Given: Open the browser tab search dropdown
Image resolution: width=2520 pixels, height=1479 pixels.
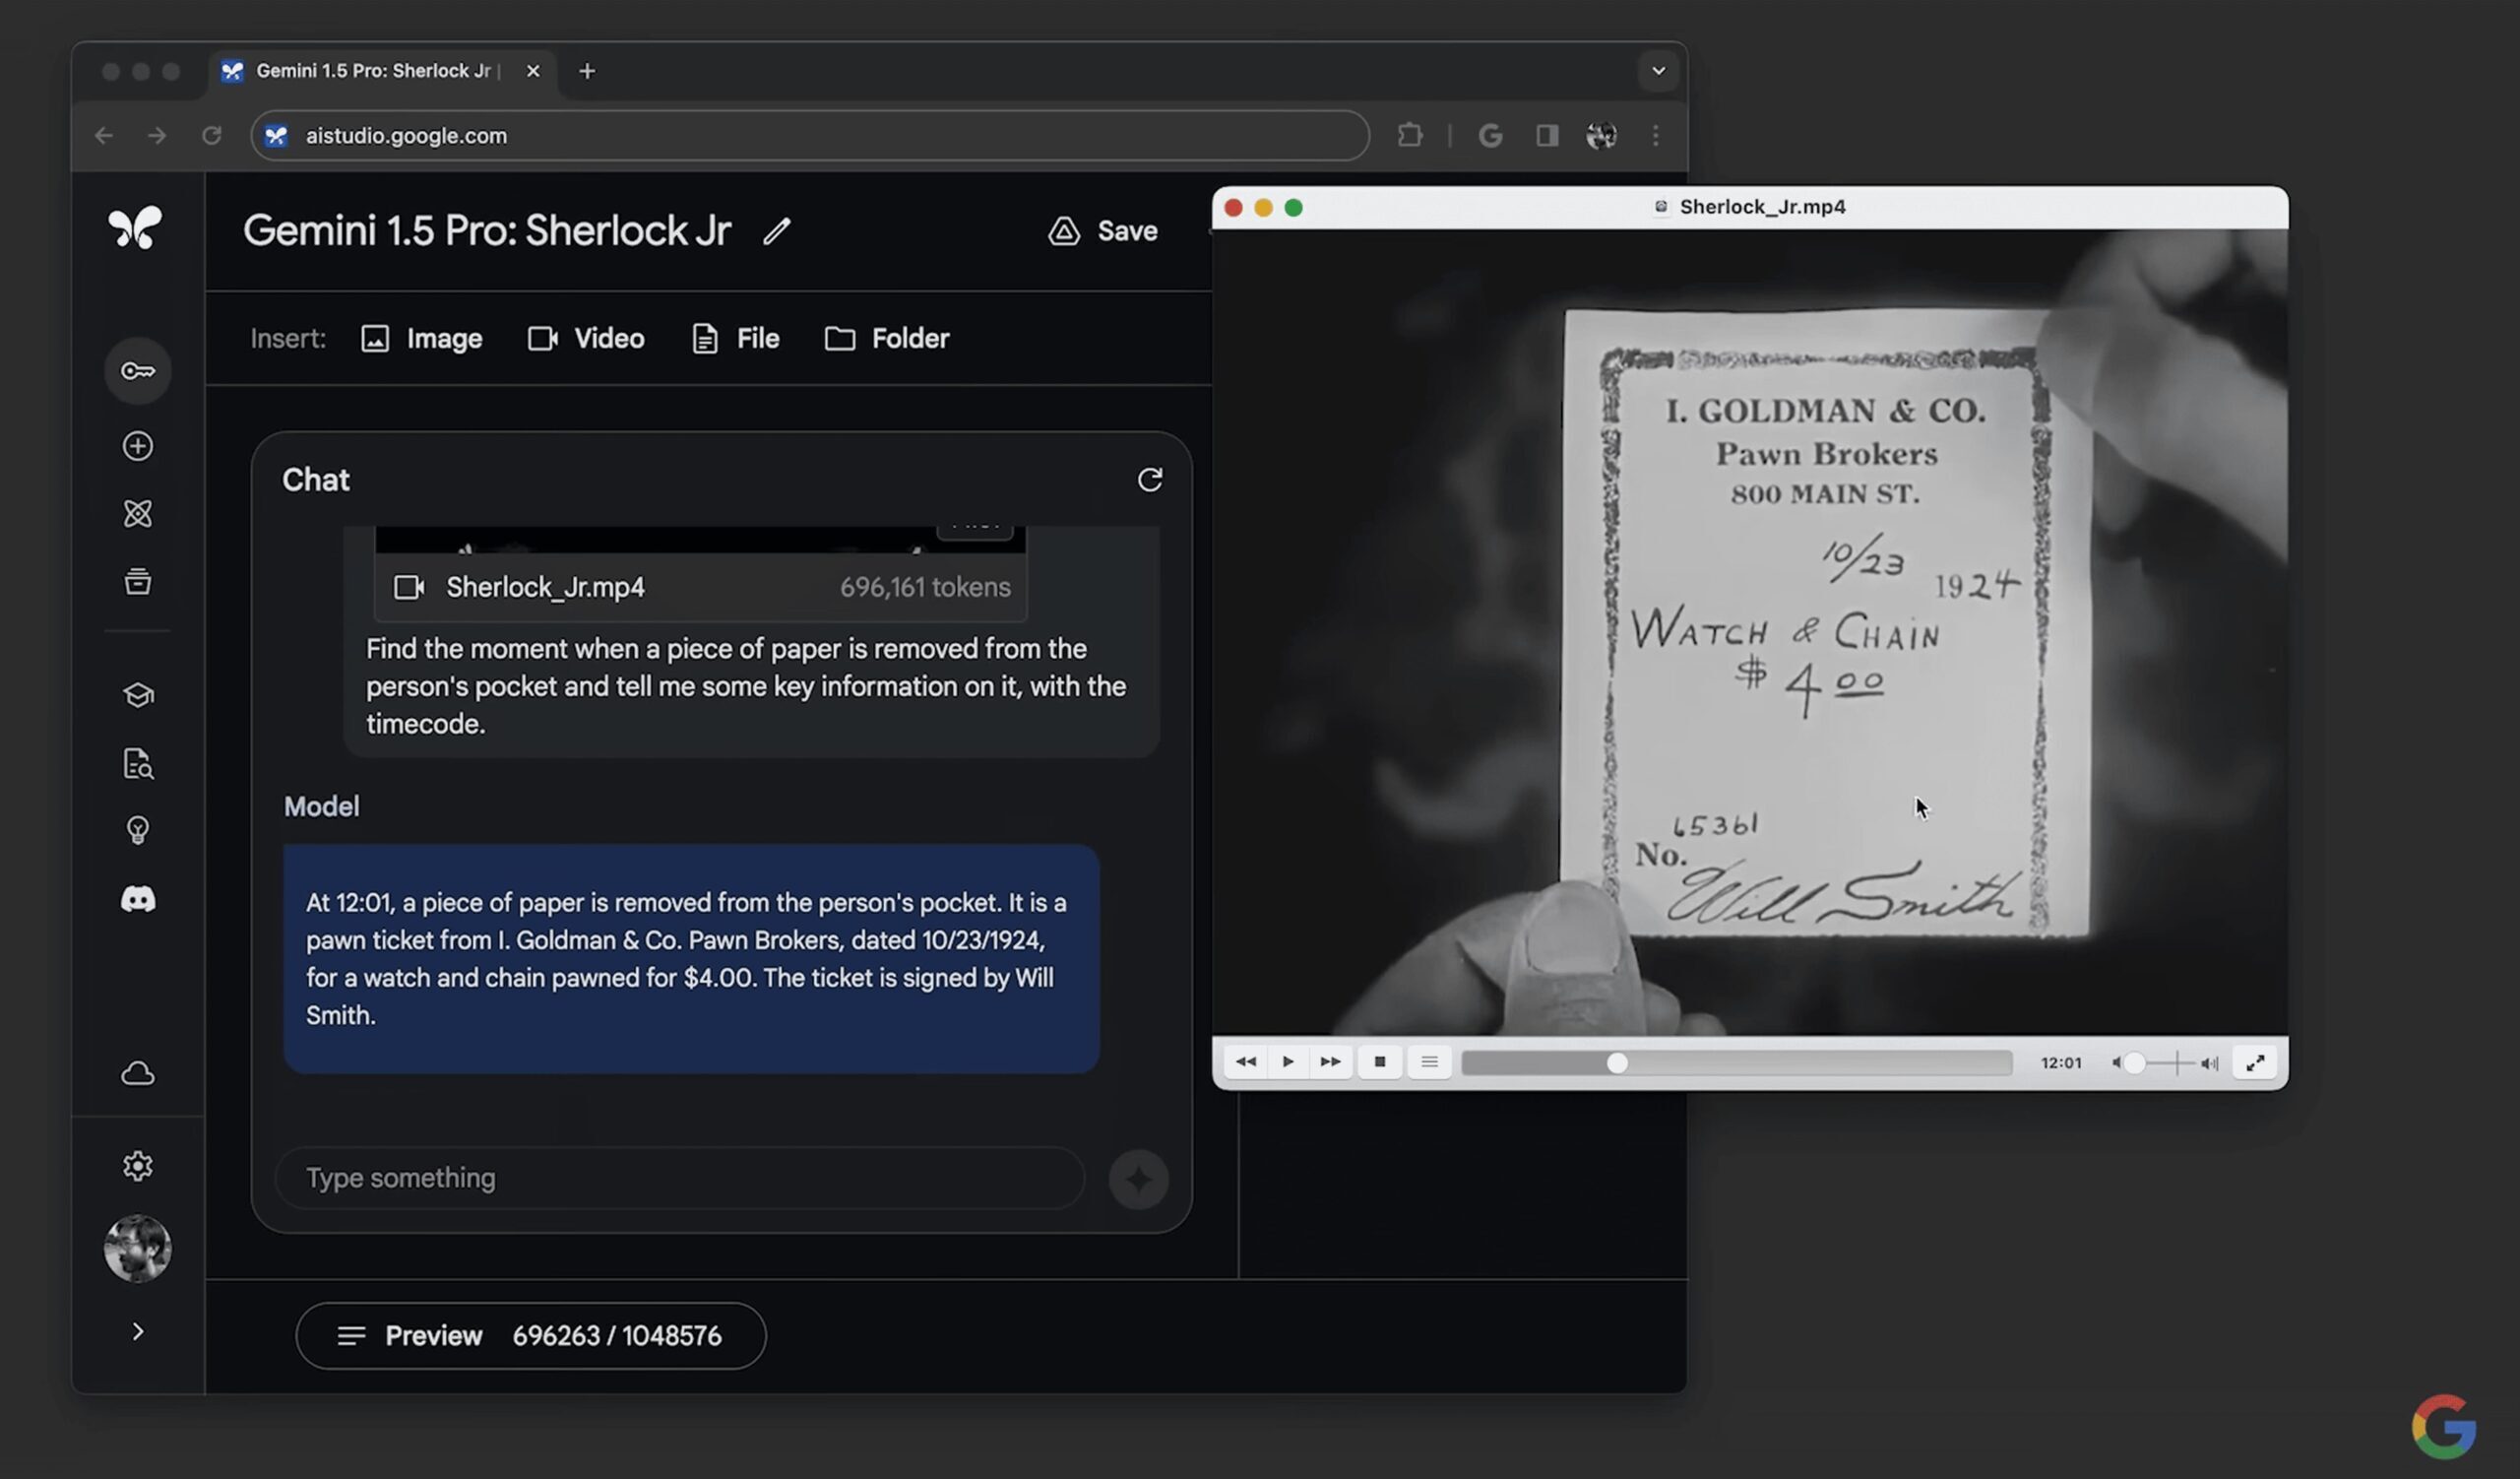Looking at the screenshot, I should [x=1657, y=71].
